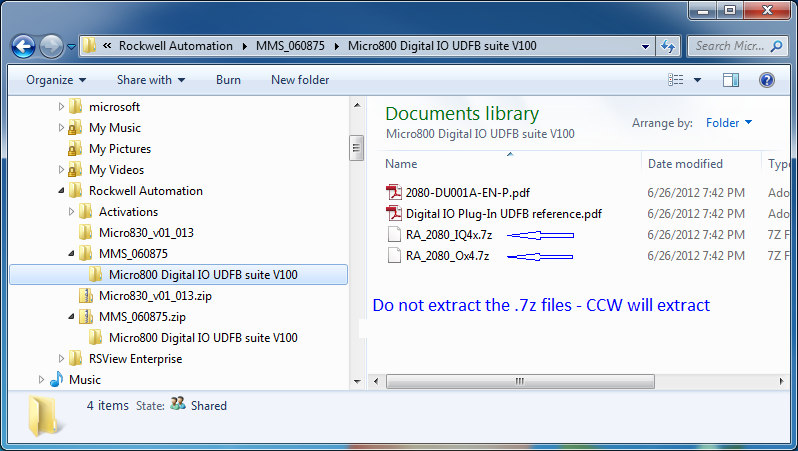The width and height of the screenshot is (798, 451).
Task: Click the Burn button
Action: [x=228, y=80]
